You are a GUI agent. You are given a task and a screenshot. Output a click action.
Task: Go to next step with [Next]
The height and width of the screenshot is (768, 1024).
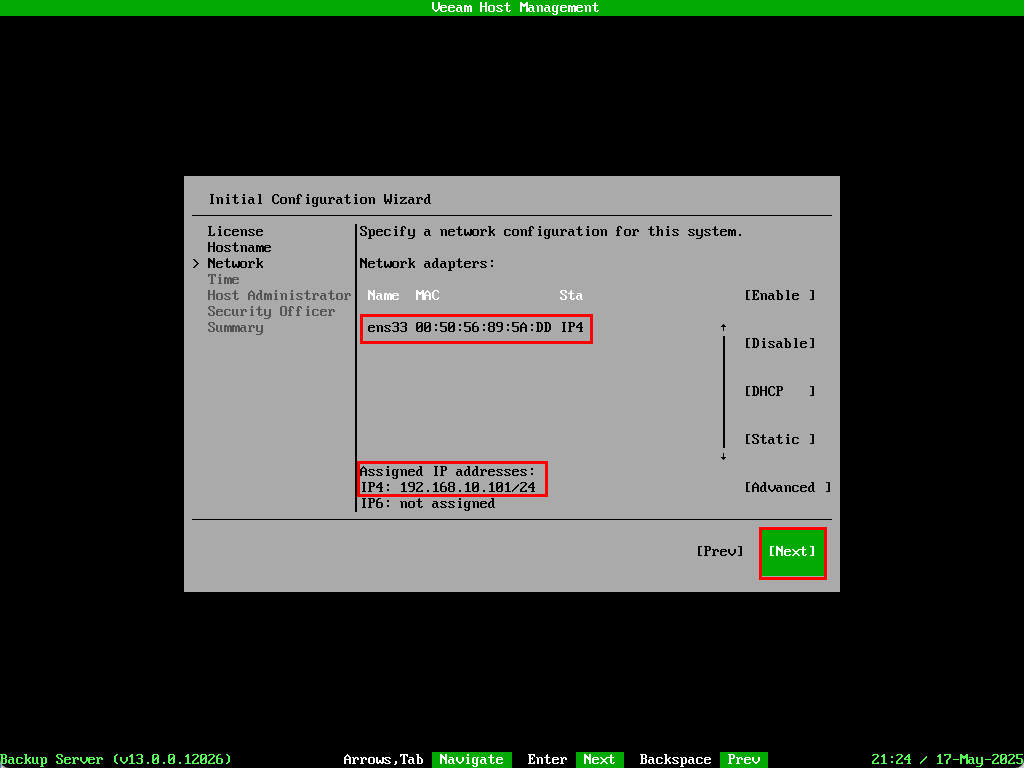pos(791,552)
